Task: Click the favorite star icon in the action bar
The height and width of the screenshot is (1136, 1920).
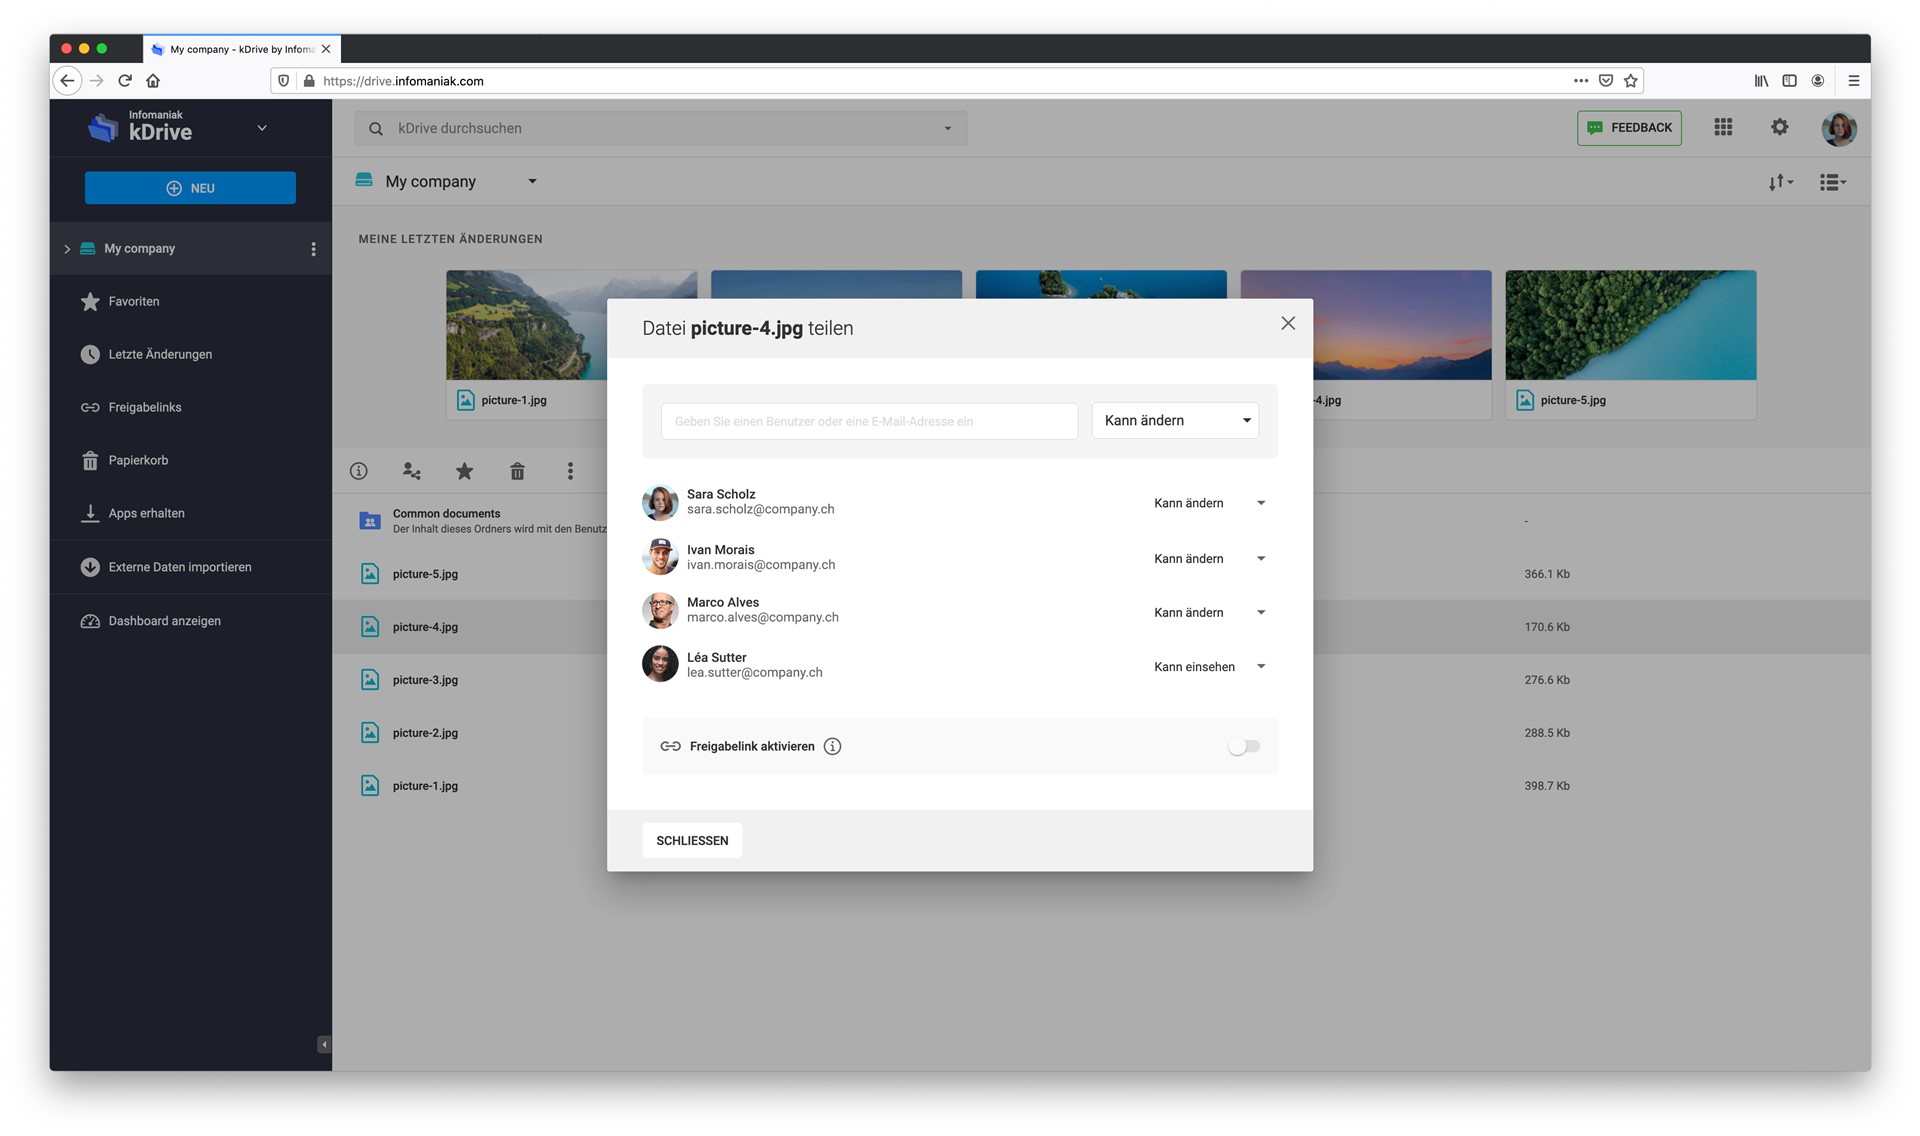Action: click(x=464, y=471)
